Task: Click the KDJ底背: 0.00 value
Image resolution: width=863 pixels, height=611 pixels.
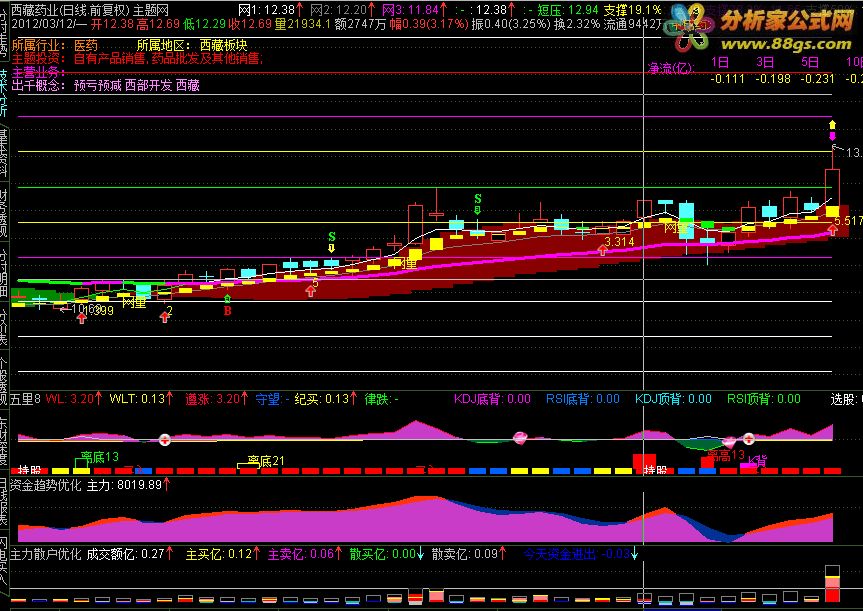Action: [492, 399]
